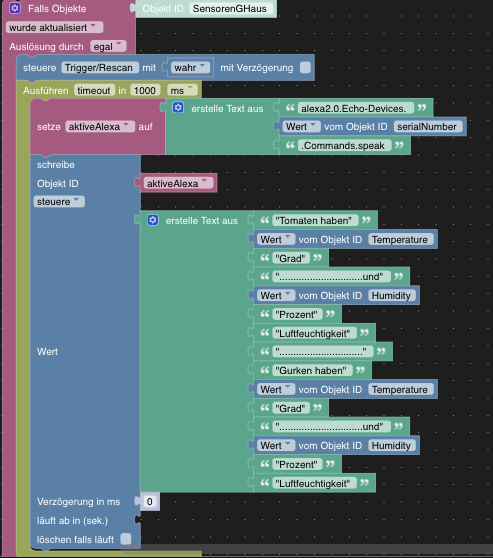Open gear mutator on lower erstelle Text aus
The width and height of the screenshot is (493, 558).
[153, 220]
